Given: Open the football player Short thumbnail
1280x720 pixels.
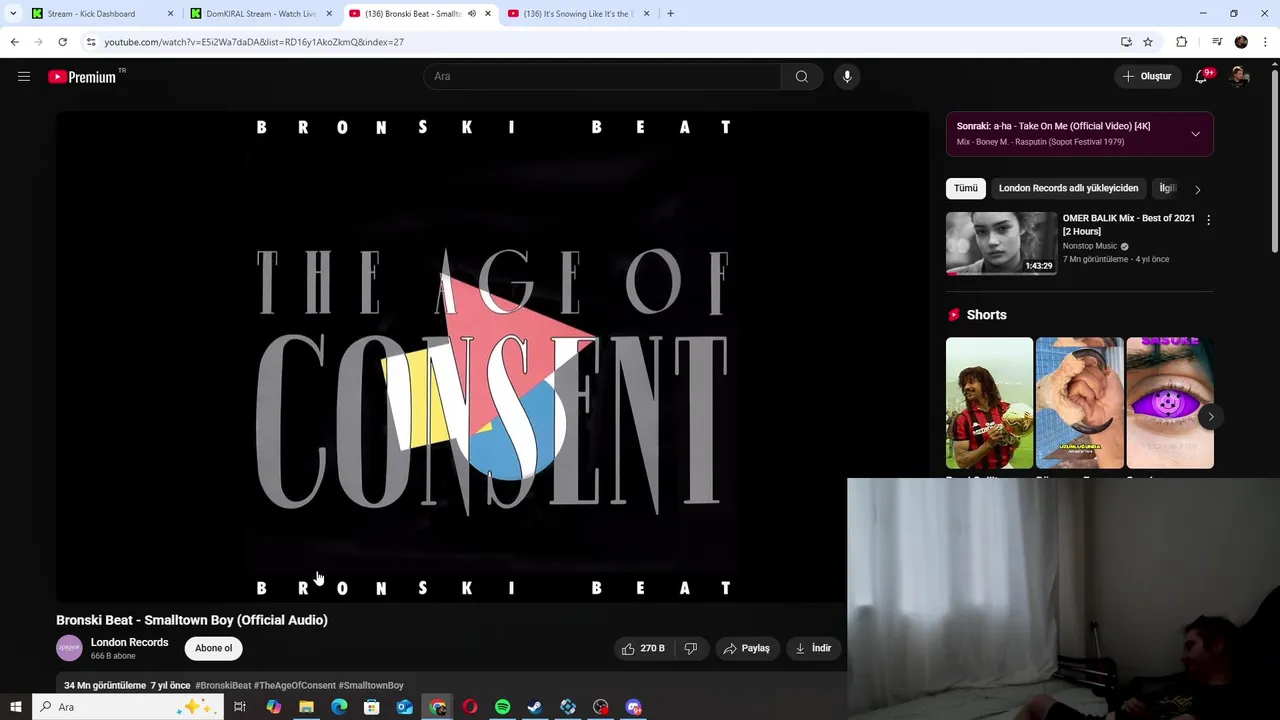Looking at the screenshot, I should [x=989, y=403].
